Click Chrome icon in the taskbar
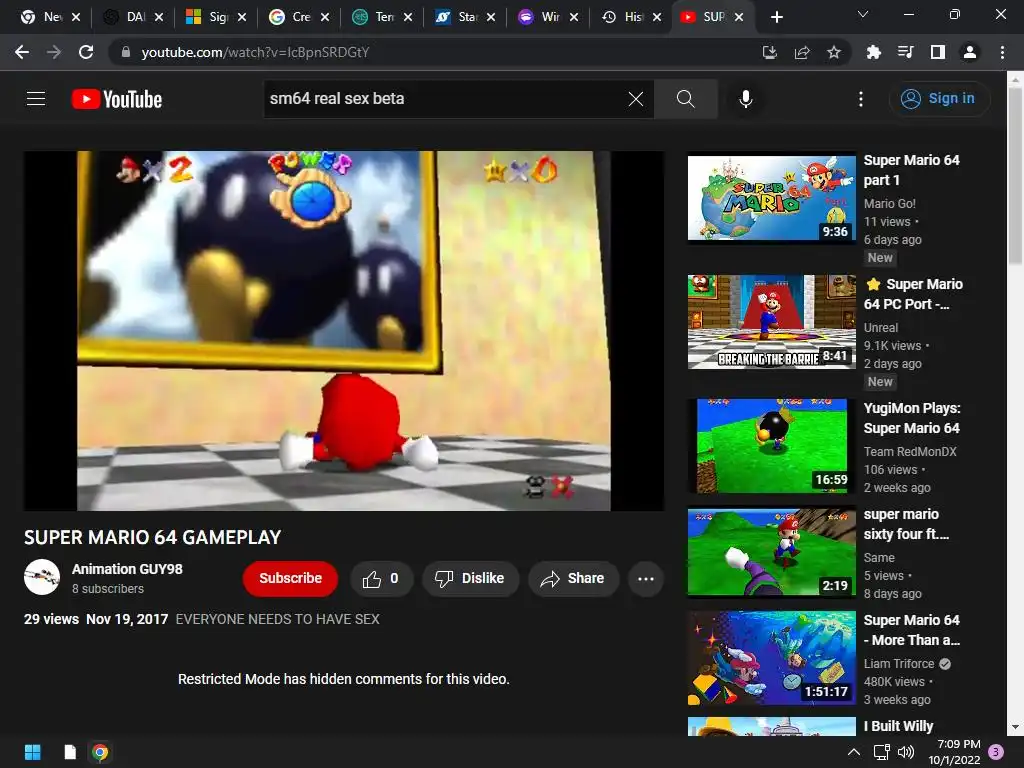The width and height of the screenshot is (1024, 768). (101, 752)
